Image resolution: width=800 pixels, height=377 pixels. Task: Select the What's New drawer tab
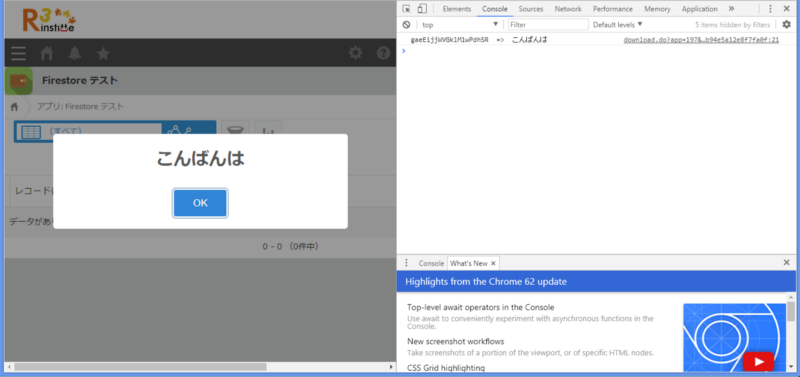(x=469, y=263)
